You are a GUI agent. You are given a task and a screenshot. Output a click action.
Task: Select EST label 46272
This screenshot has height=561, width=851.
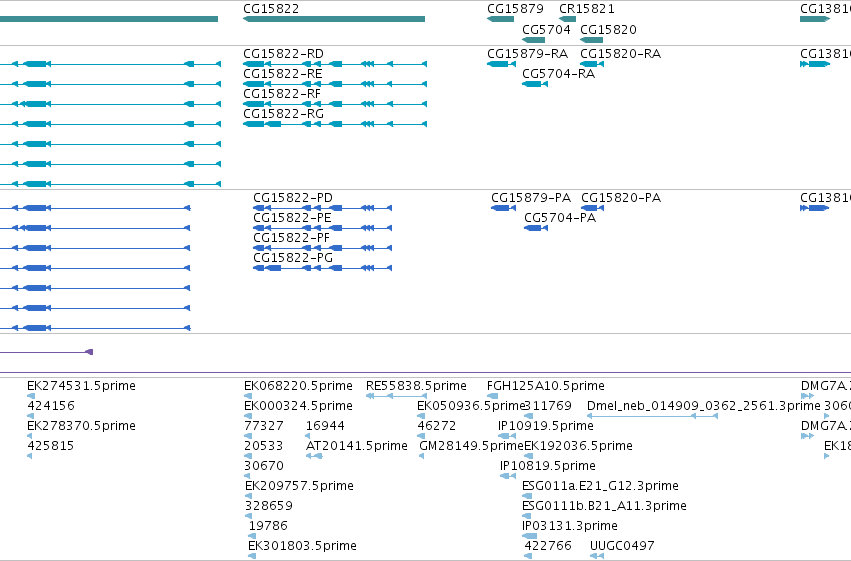pyautogui.click(x=437, y=426)
